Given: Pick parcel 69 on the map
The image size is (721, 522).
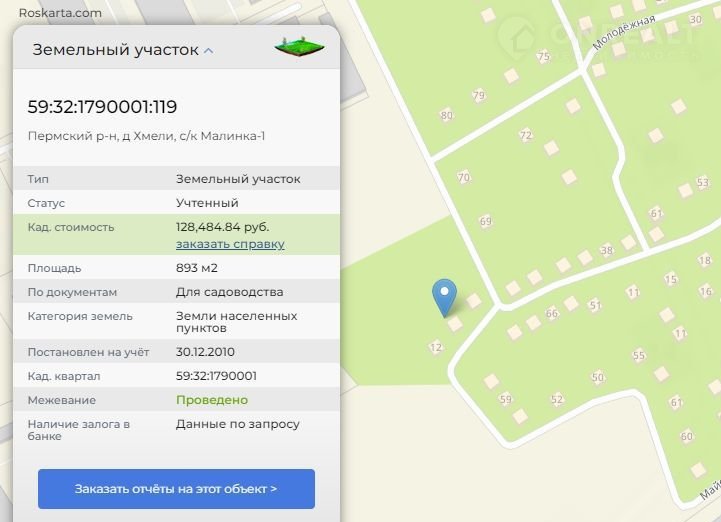Looking at the screenshot, I should tap(486, 221).
